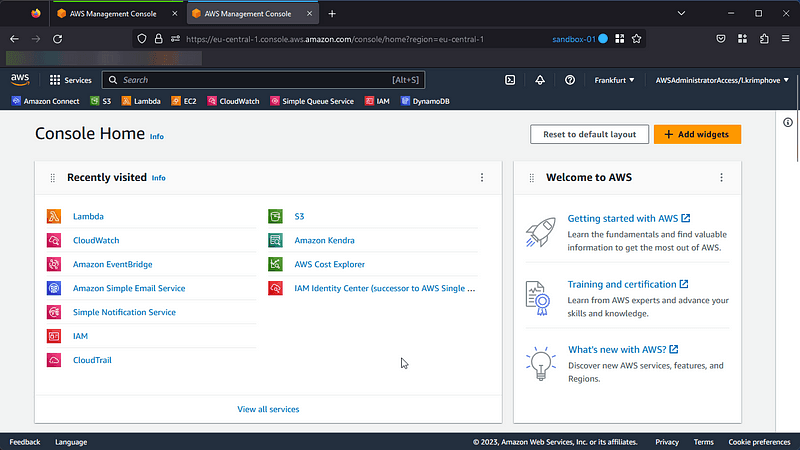Click the Info link beside Console Home
The image size is (800, 450).
(x=157, y=136)
